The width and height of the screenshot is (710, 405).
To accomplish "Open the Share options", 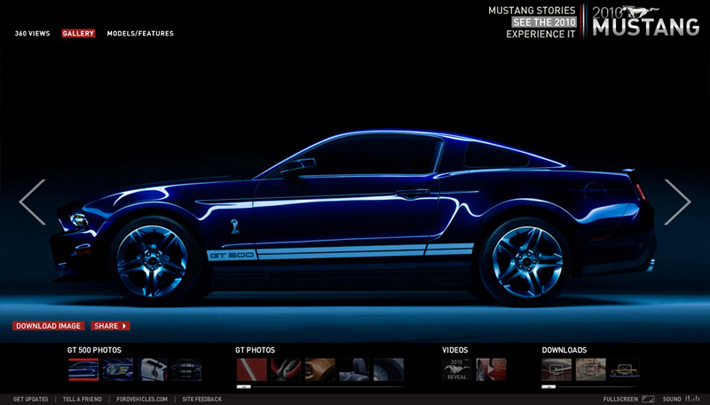I will [110, 326].
